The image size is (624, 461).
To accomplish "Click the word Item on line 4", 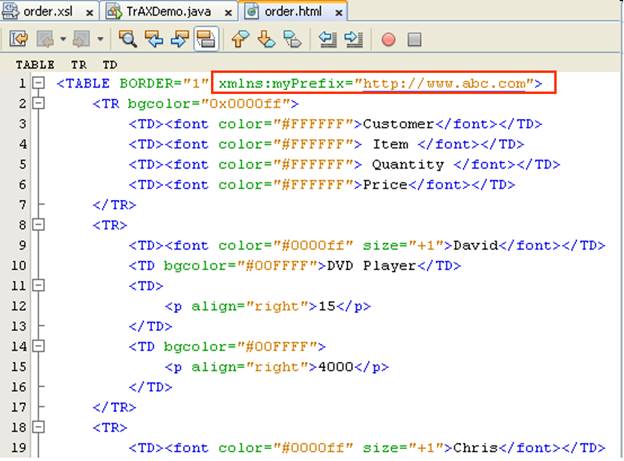I will [390, 145].
